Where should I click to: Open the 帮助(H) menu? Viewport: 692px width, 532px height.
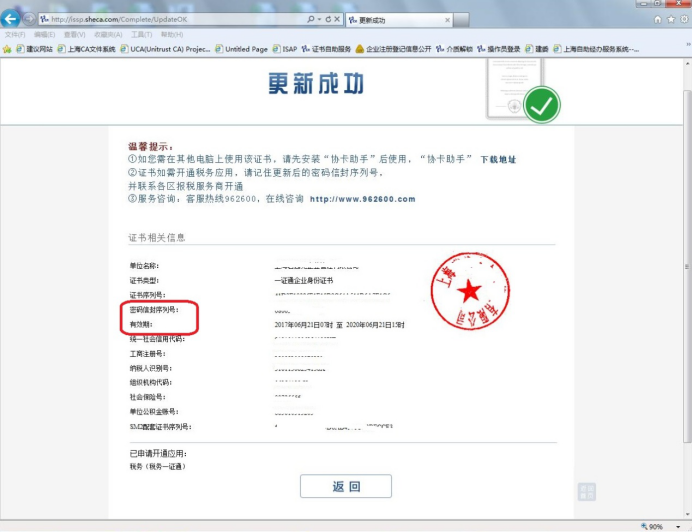click(x=171, y=34)
